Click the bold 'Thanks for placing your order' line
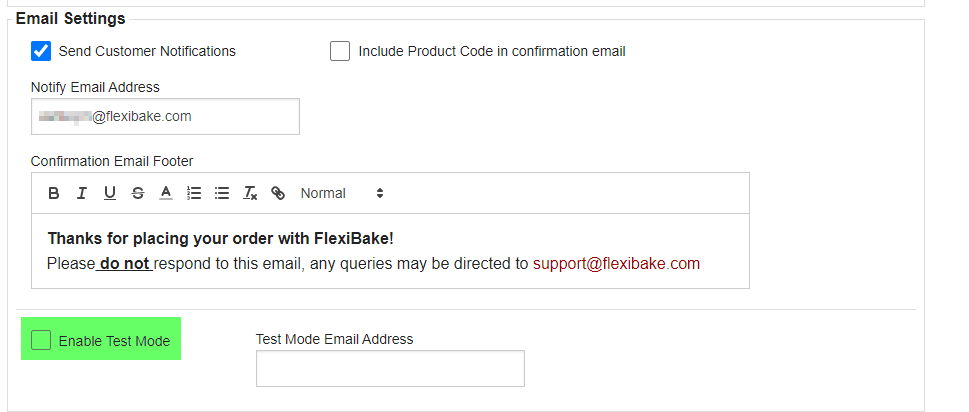 click(221, 238)
